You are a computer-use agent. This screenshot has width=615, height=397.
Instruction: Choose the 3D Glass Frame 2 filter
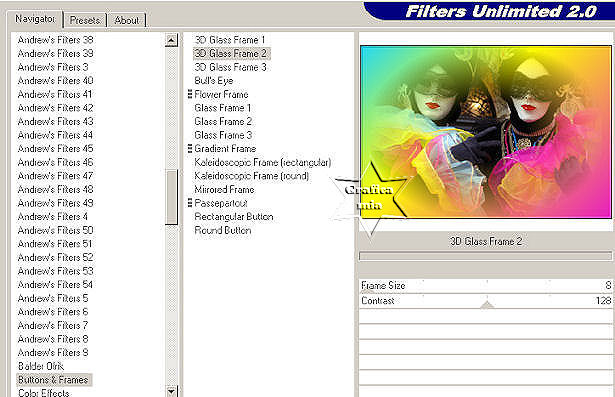point(231,53)
